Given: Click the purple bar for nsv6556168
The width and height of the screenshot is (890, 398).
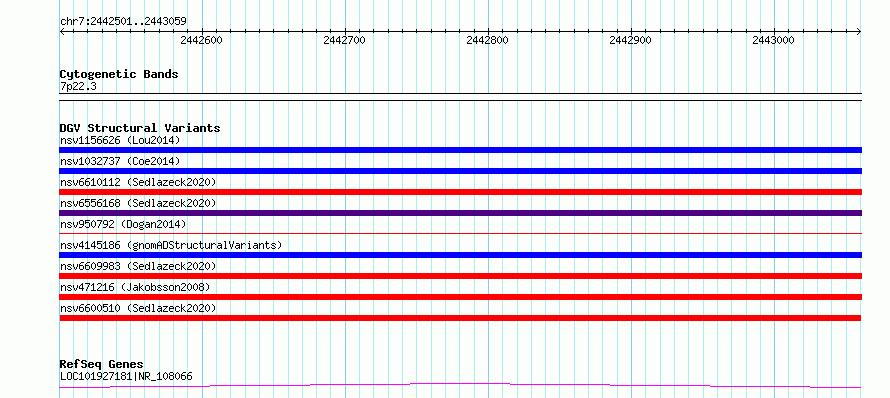Looking at the screenshot, I should [x=460, y=213].
